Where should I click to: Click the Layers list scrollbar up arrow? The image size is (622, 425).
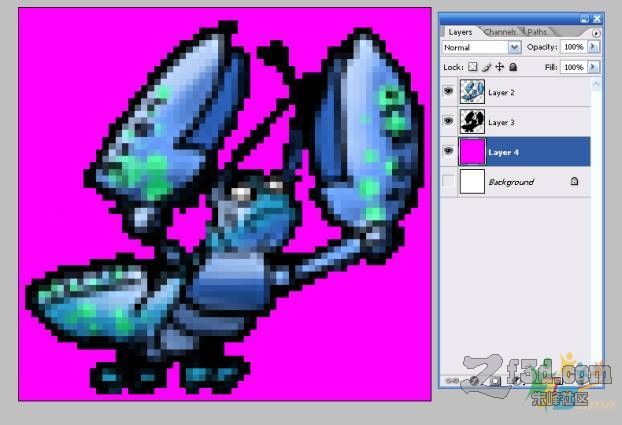[596, 84]
